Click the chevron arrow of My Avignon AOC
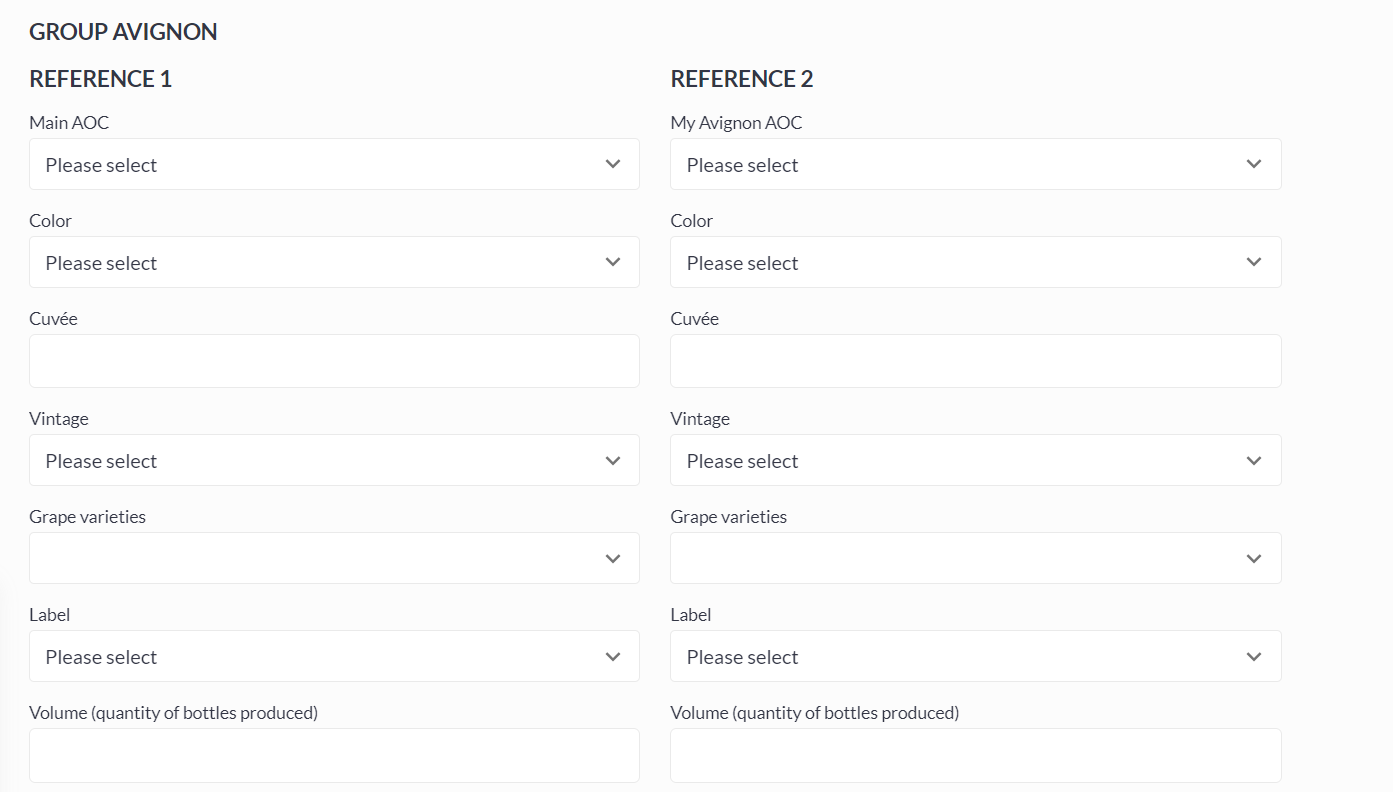 1254,164
